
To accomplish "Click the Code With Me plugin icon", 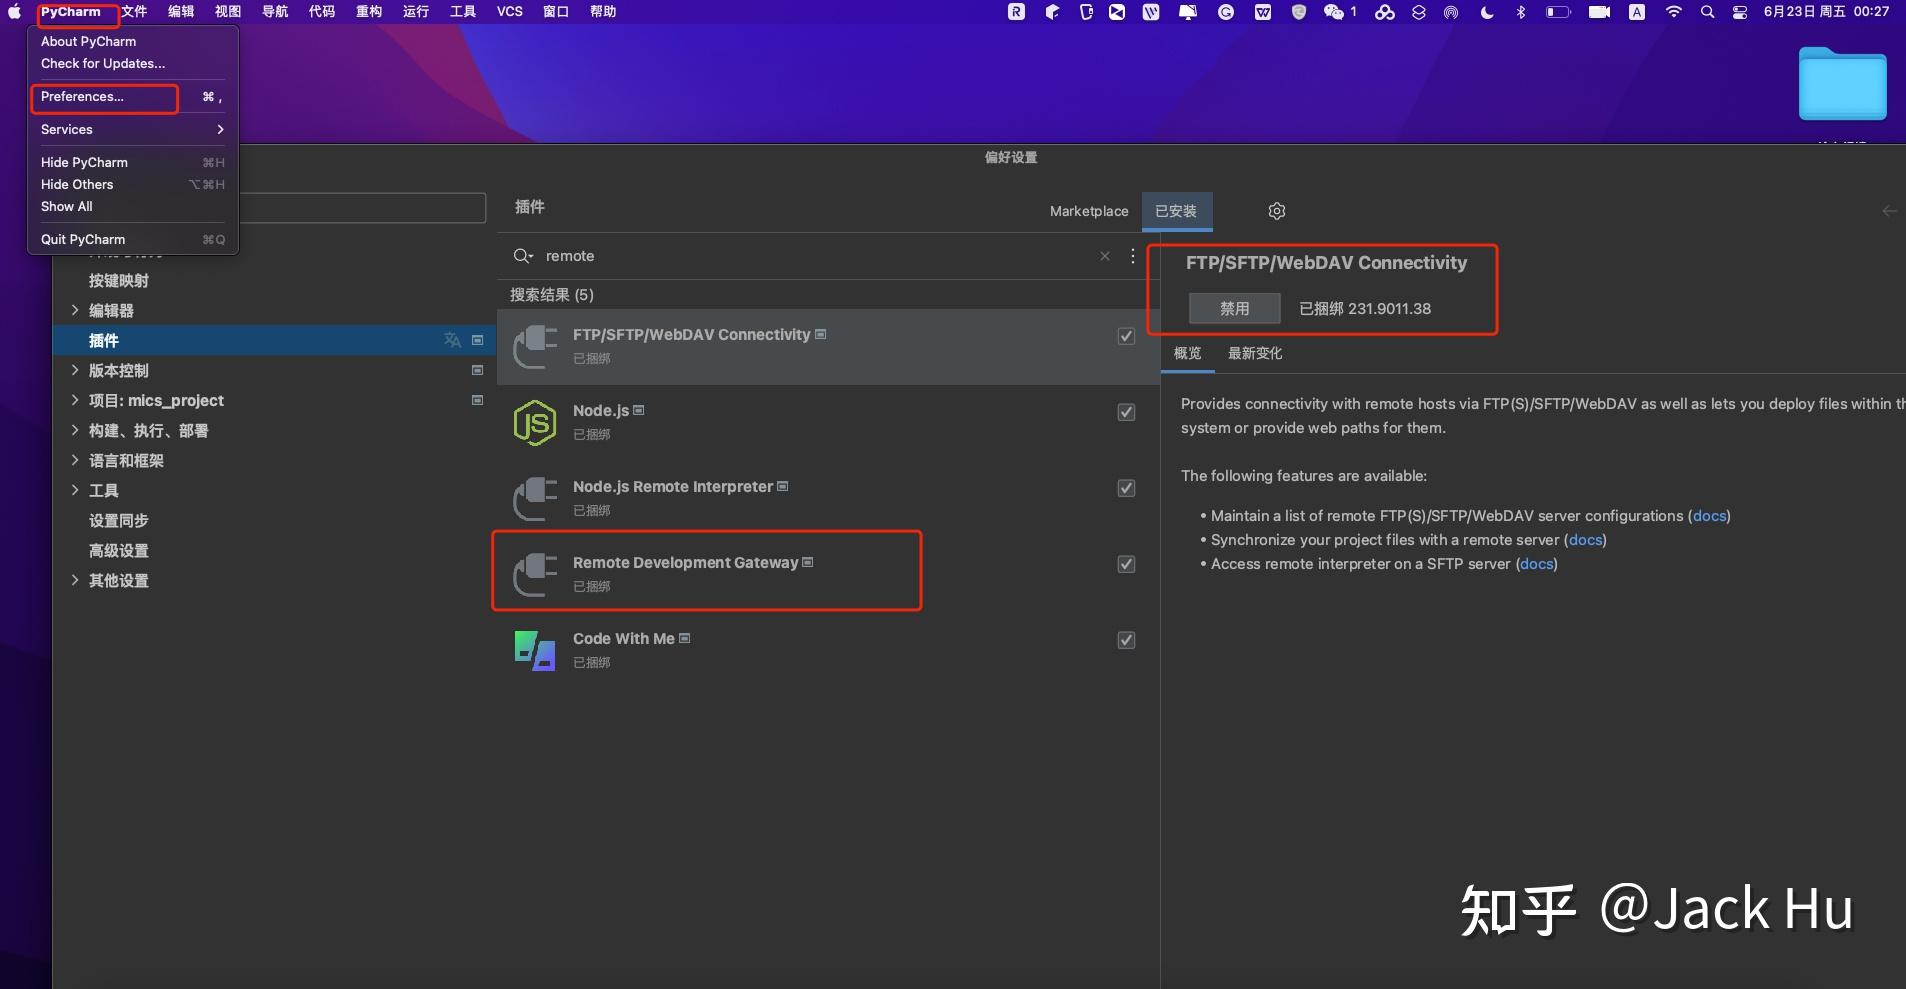I will pos(534,649).
